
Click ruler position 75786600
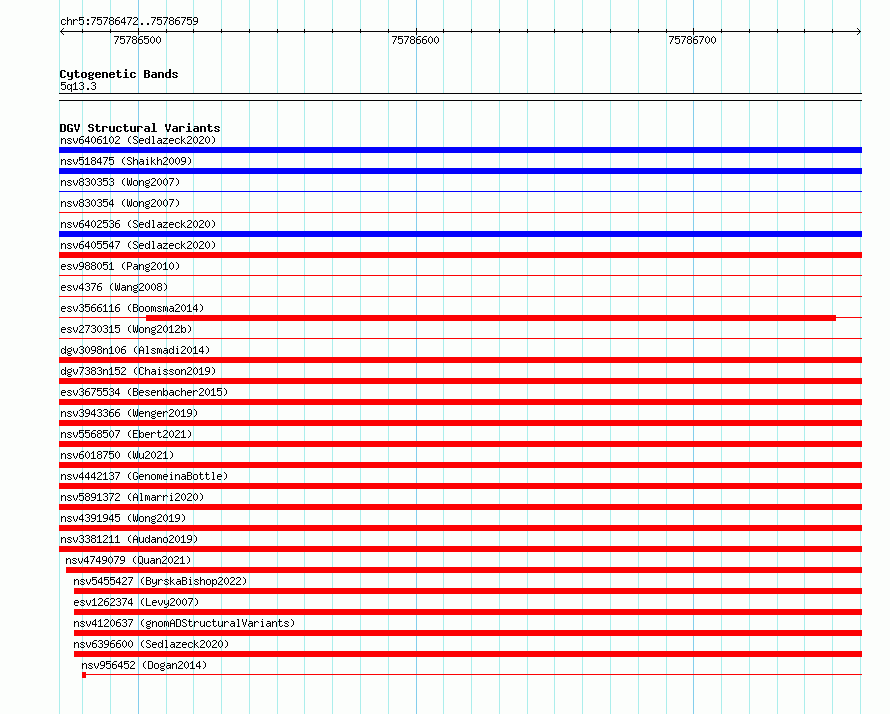coord(415,40)
